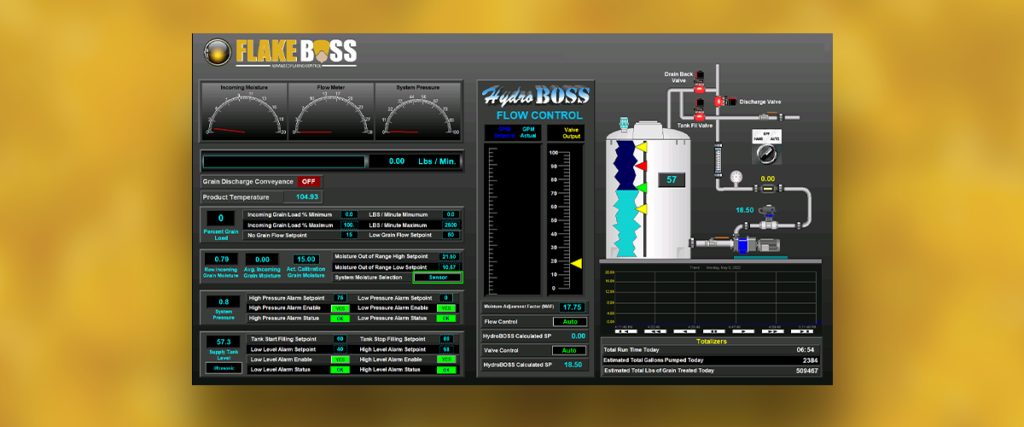Toggle High Level Alarm Enable YES
This screenshot has width=1024, height=427.
tap(446, 360)
